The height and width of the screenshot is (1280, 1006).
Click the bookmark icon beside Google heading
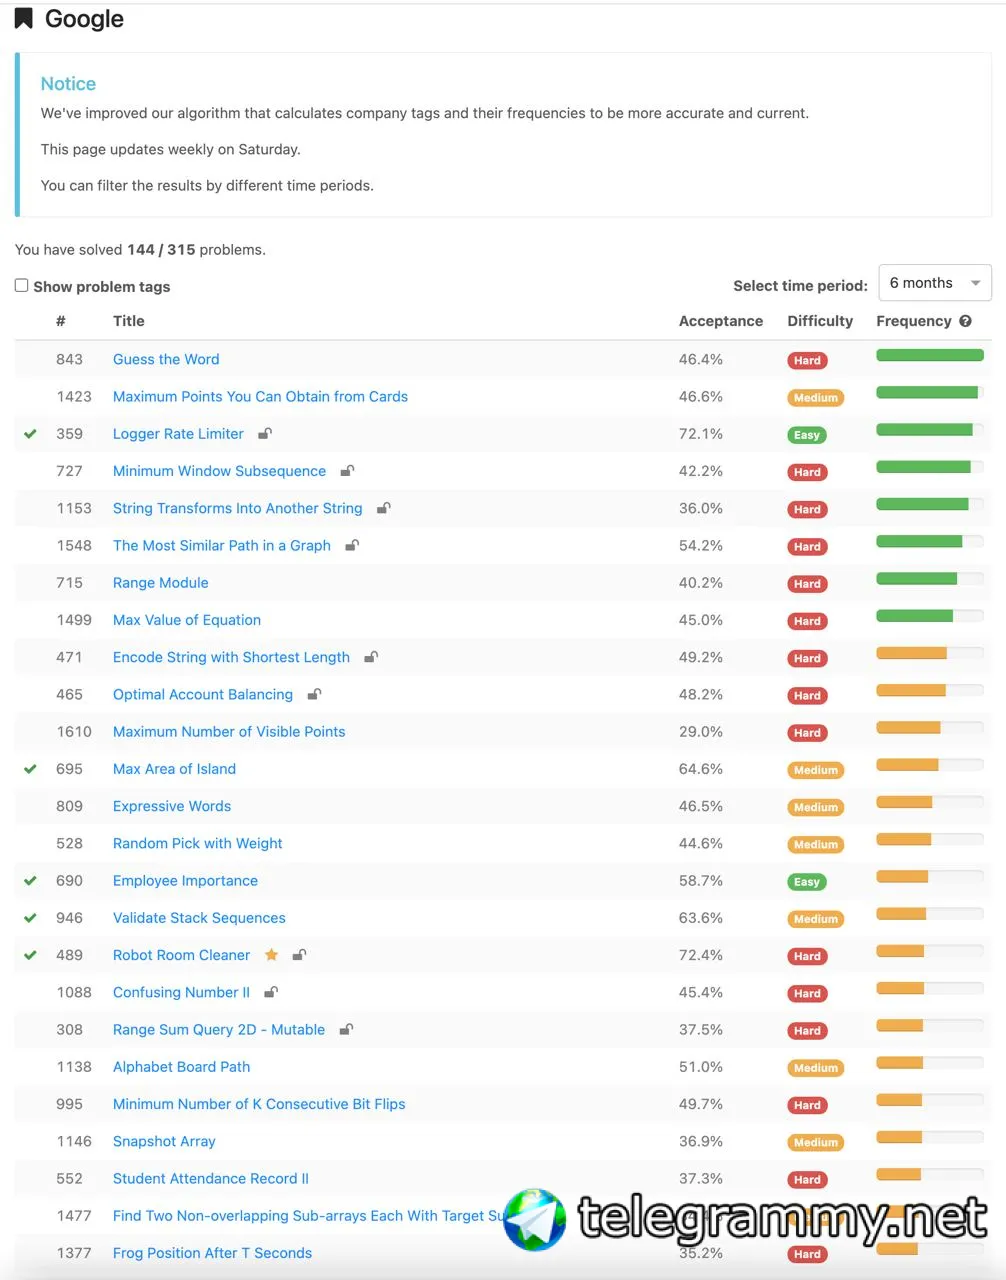tap(24, 19)
